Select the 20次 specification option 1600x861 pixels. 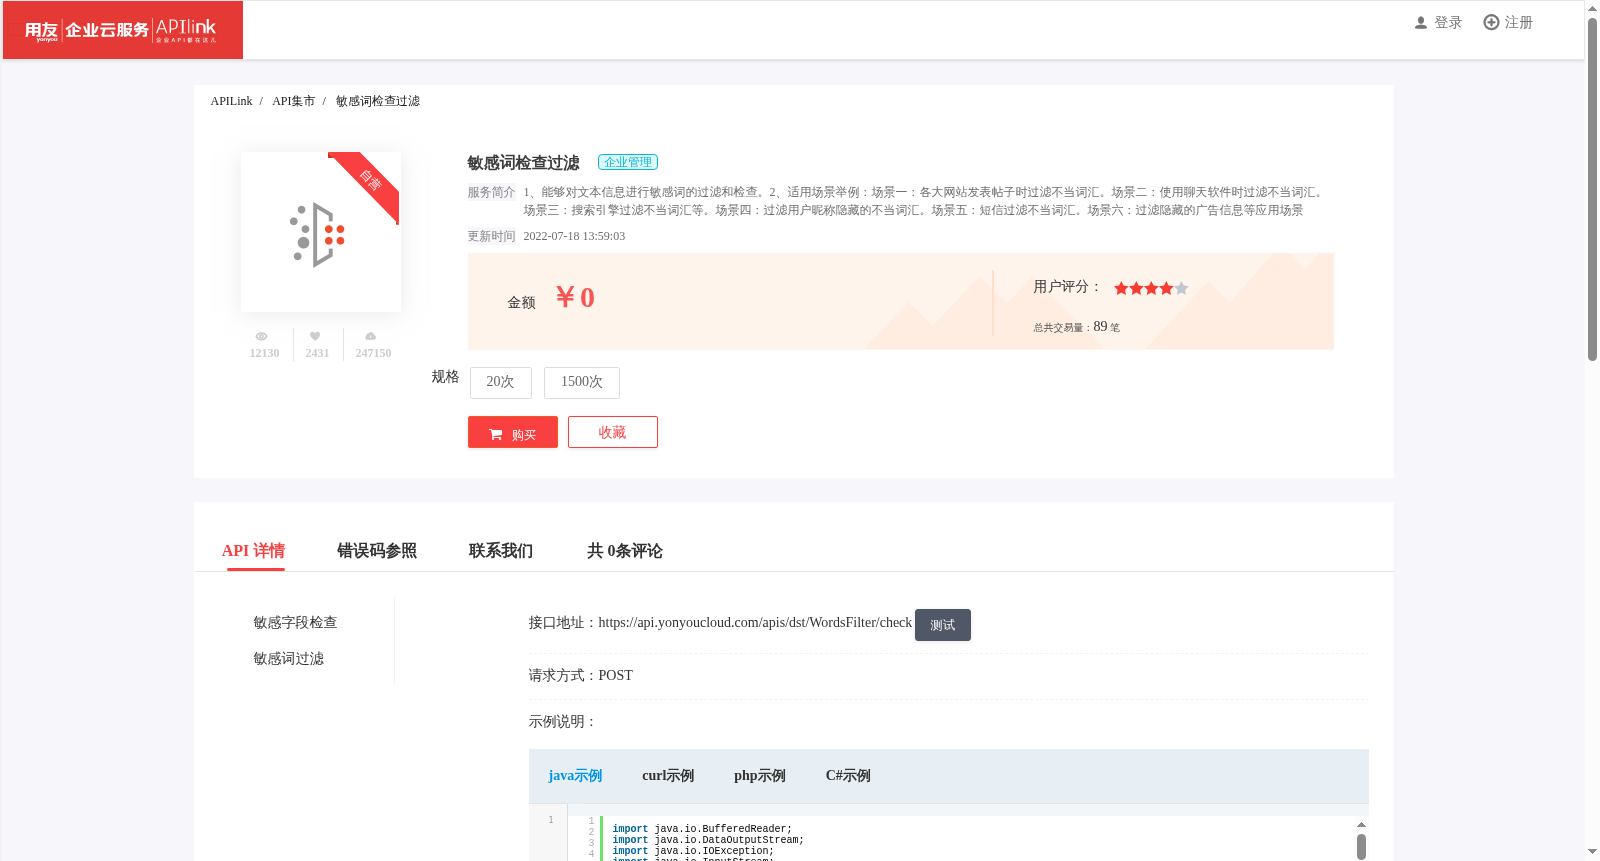pos(500,382)
